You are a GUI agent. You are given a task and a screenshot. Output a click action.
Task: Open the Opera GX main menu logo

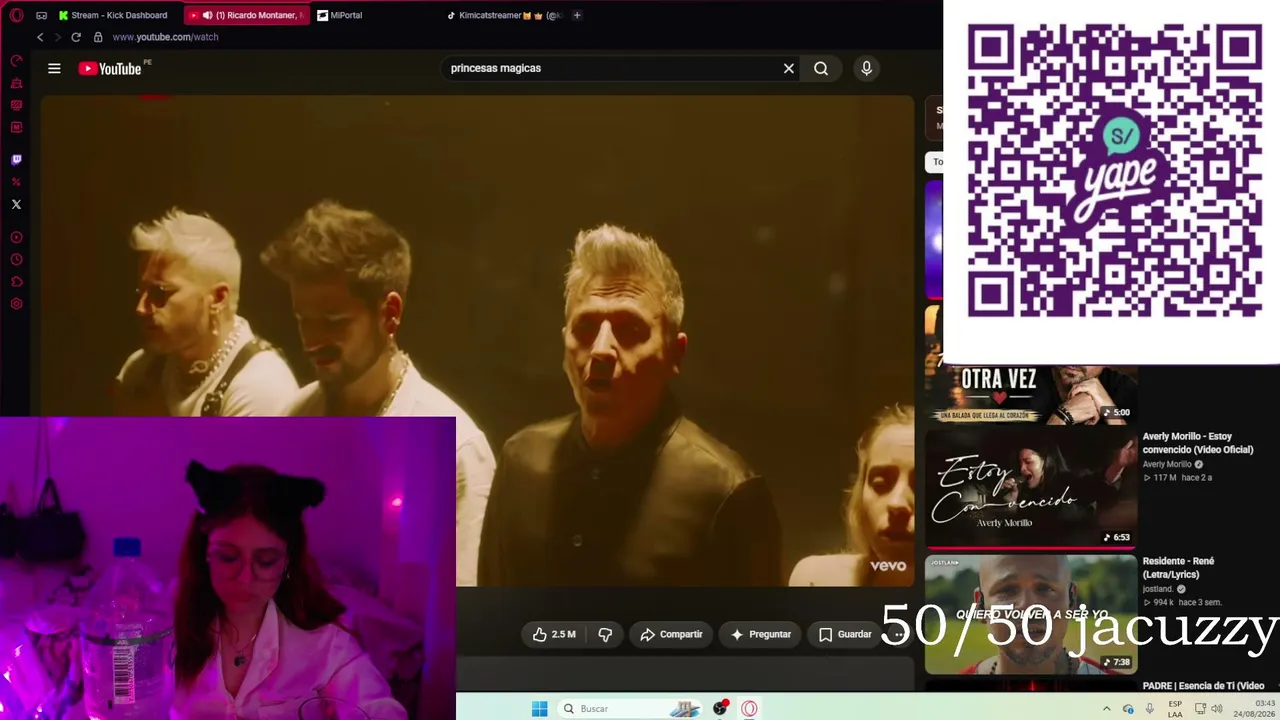pyautogui.click(x=16, y=15)
